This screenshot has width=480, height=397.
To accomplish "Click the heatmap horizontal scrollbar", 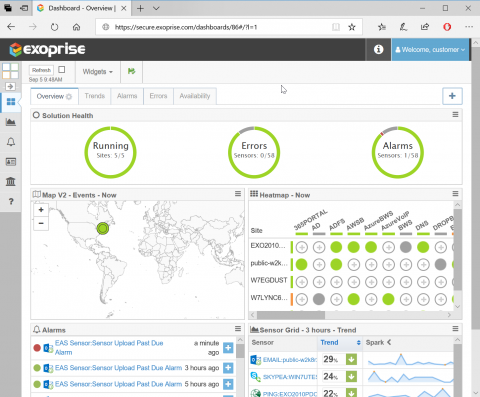I will pos(291,315).
